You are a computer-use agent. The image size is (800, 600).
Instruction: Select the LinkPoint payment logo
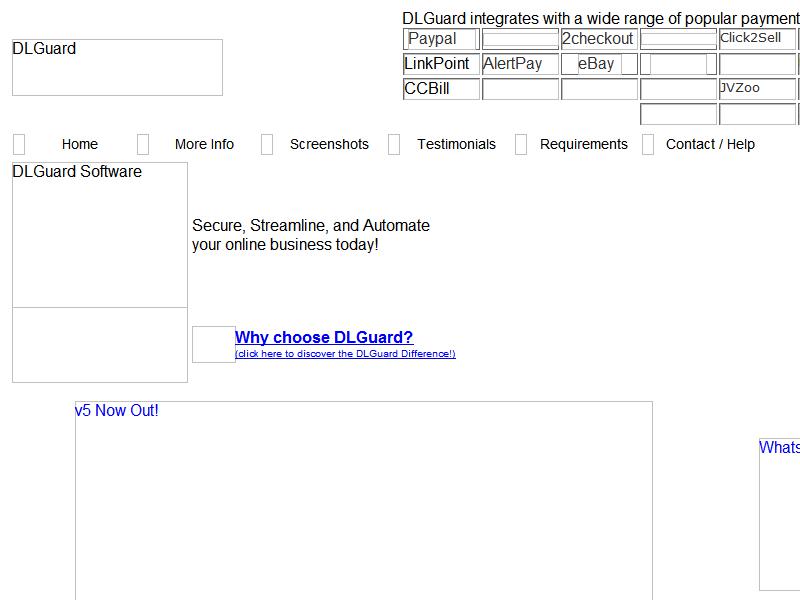click(x=441, y=64)
